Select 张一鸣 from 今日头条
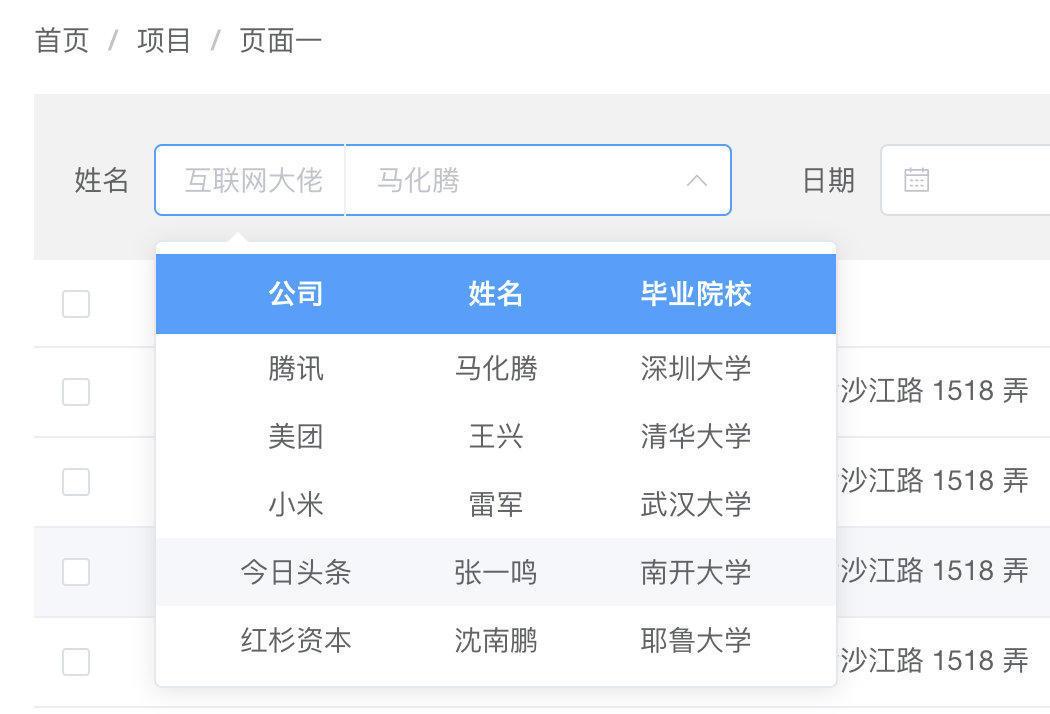The height and width of the screenshot is (714, 1050). 495,572
